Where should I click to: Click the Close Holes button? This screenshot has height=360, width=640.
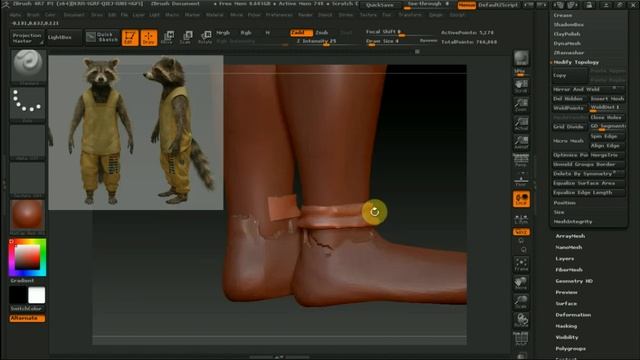coord(606,118)
